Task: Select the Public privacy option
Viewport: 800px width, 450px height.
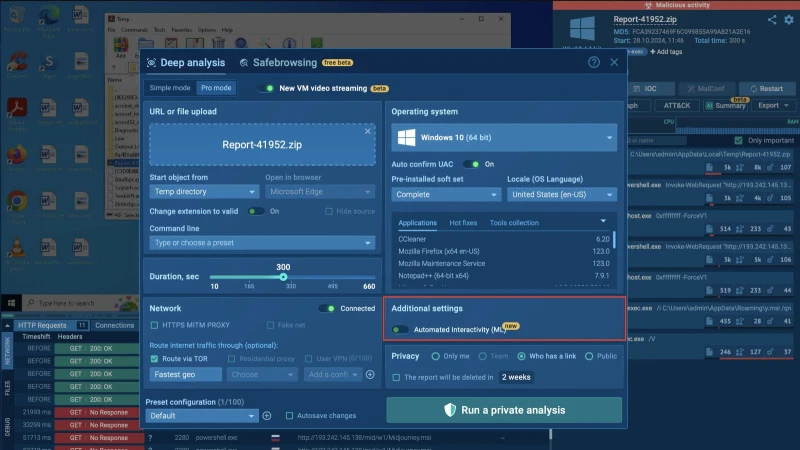Action: (588, 356)
